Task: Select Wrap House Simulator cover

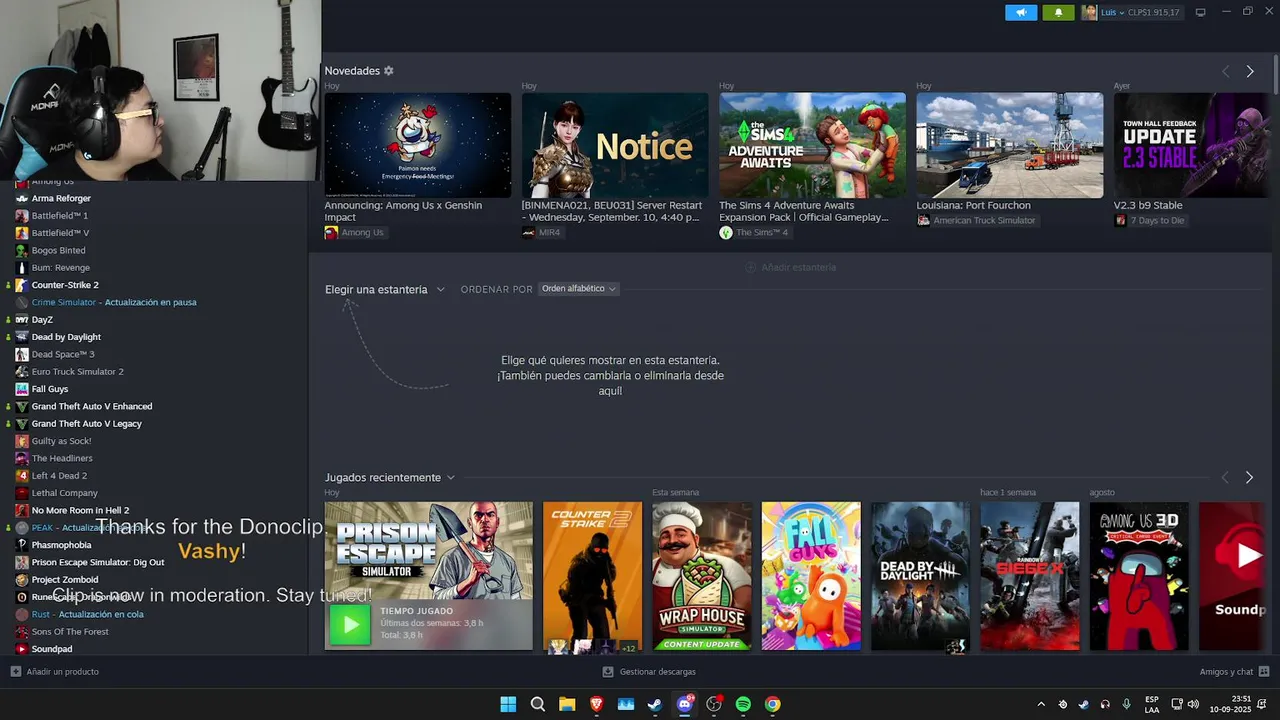Action: 702,576
